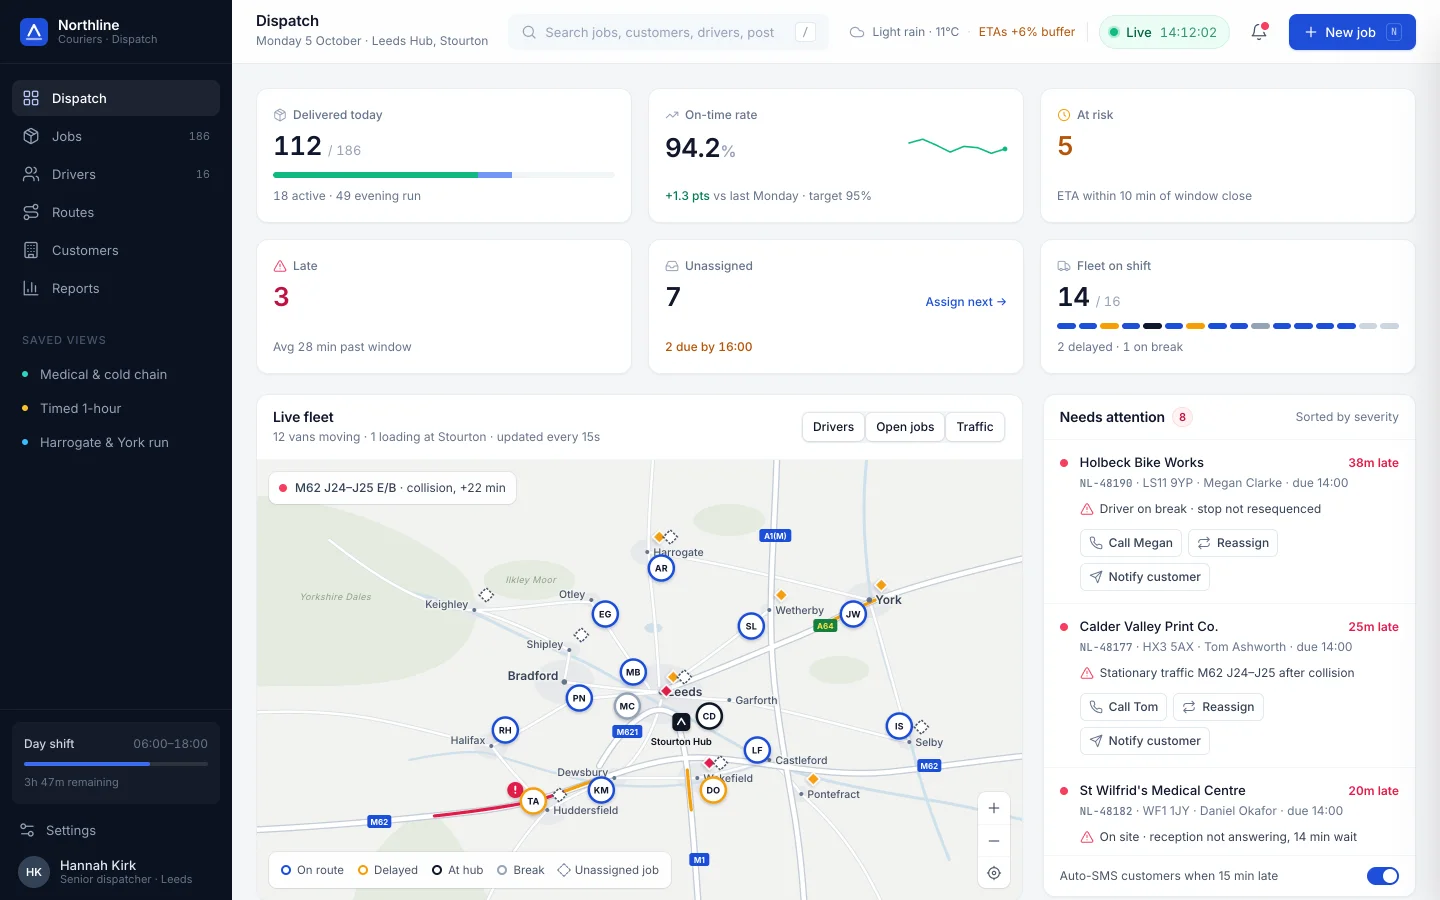1440x900 pixels.
Task: Click M62 J24–J25 collision banner
Action: (392, 488)
